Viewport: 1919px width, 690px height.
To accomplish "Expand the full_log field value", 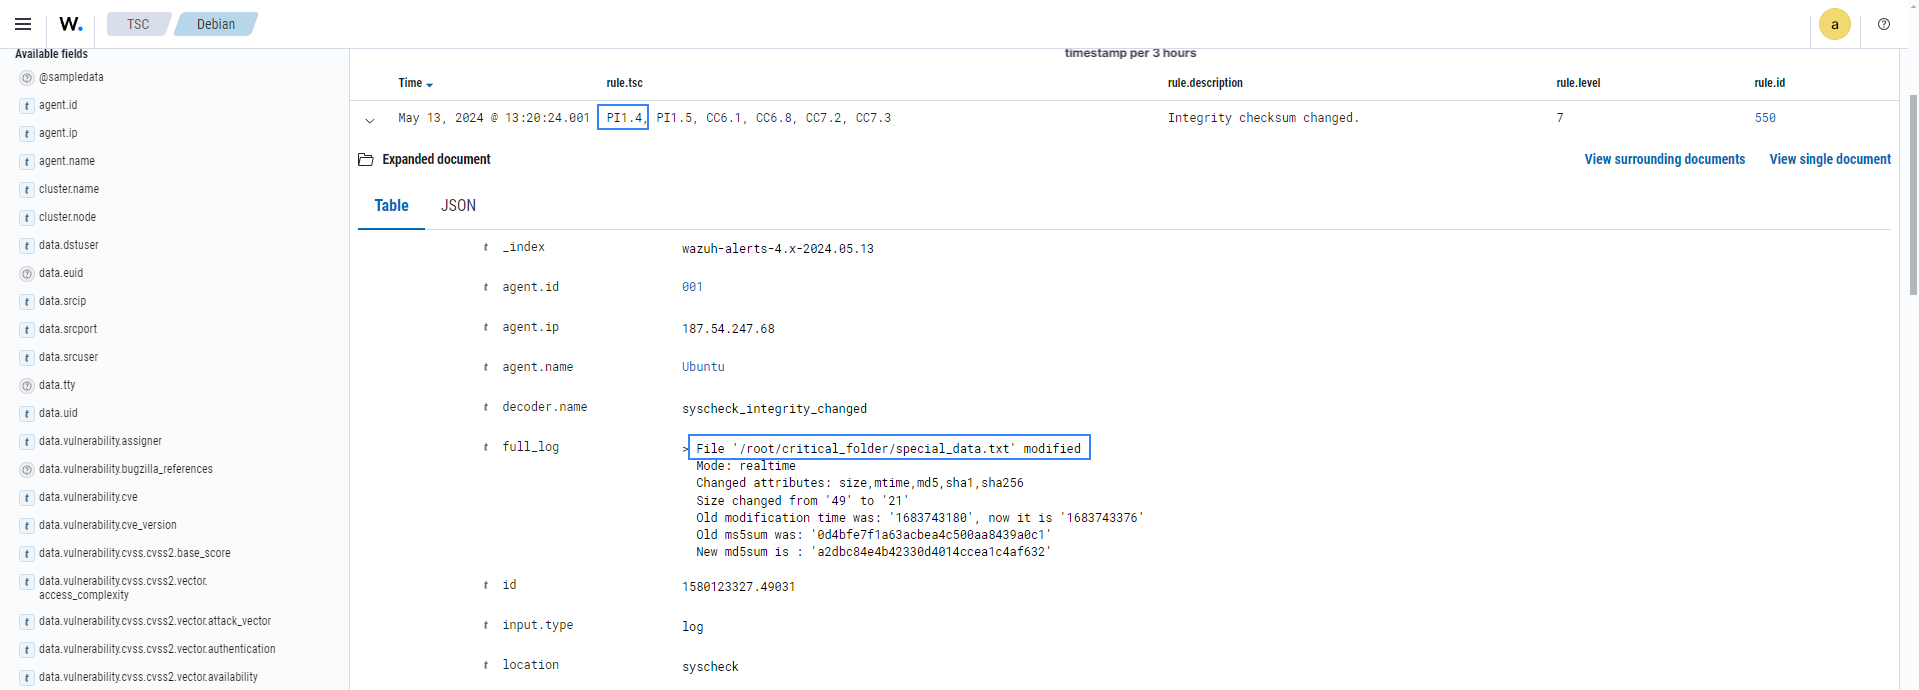I will 686,449.
